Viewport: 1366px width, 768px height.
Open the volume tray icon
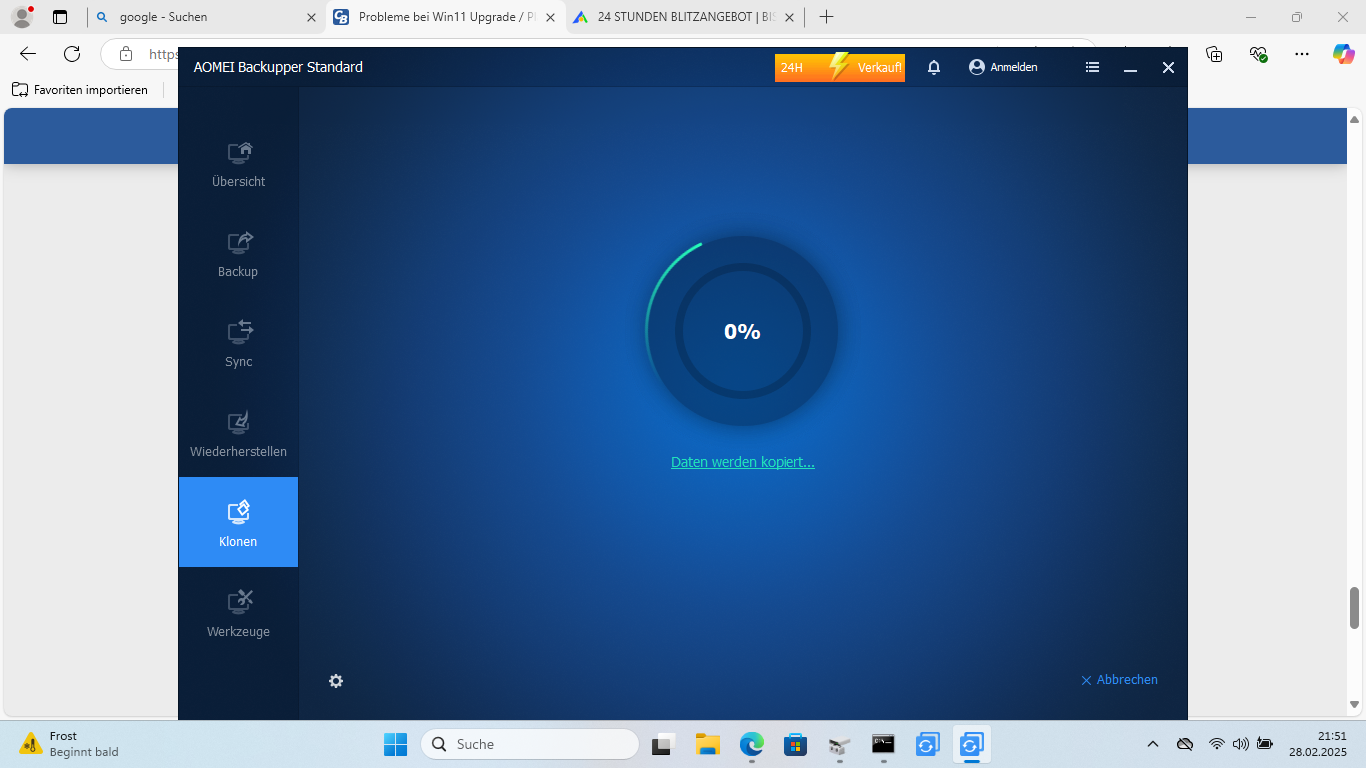coord(1241,744)
